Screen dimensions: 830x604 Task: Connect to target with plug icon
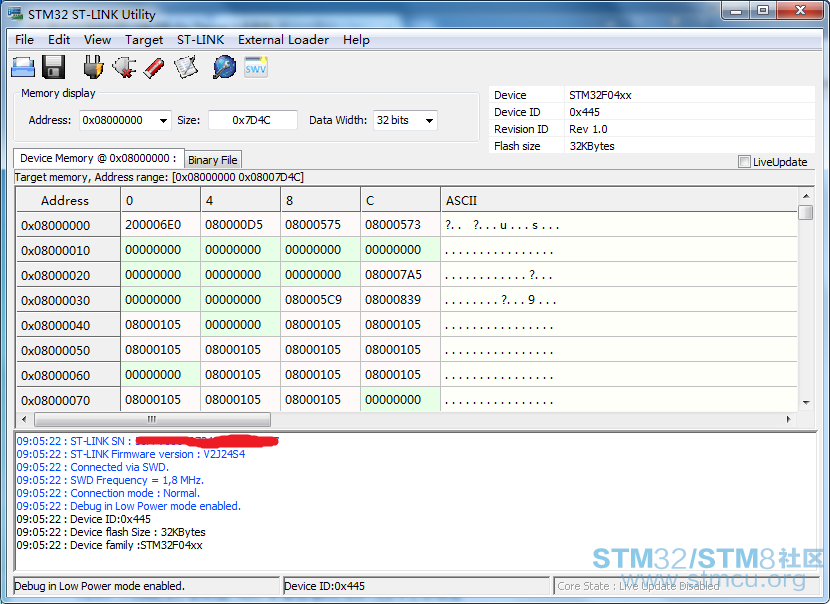94,68
